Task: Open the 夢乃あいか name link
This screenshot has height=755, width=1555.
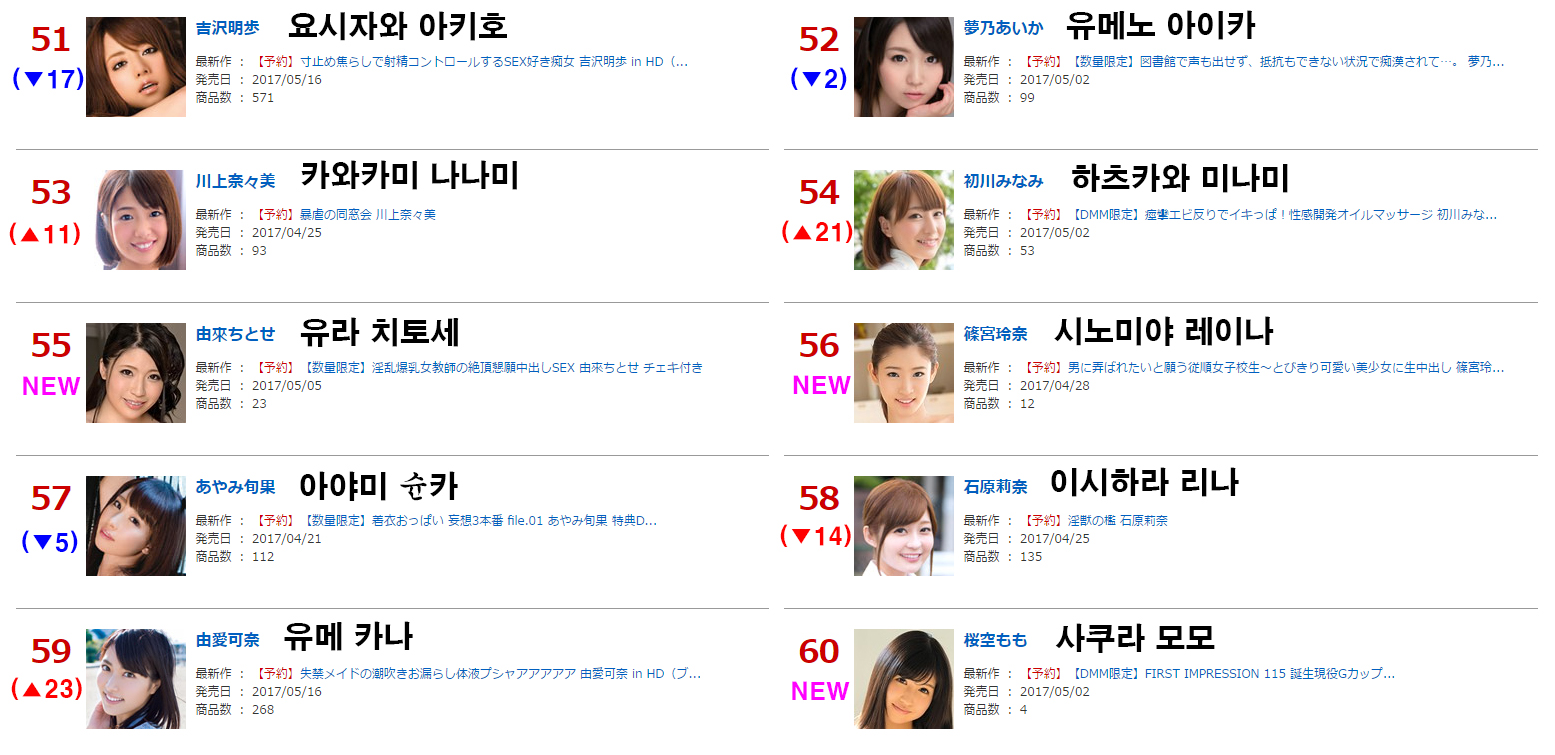Action: coord(1003,28)
